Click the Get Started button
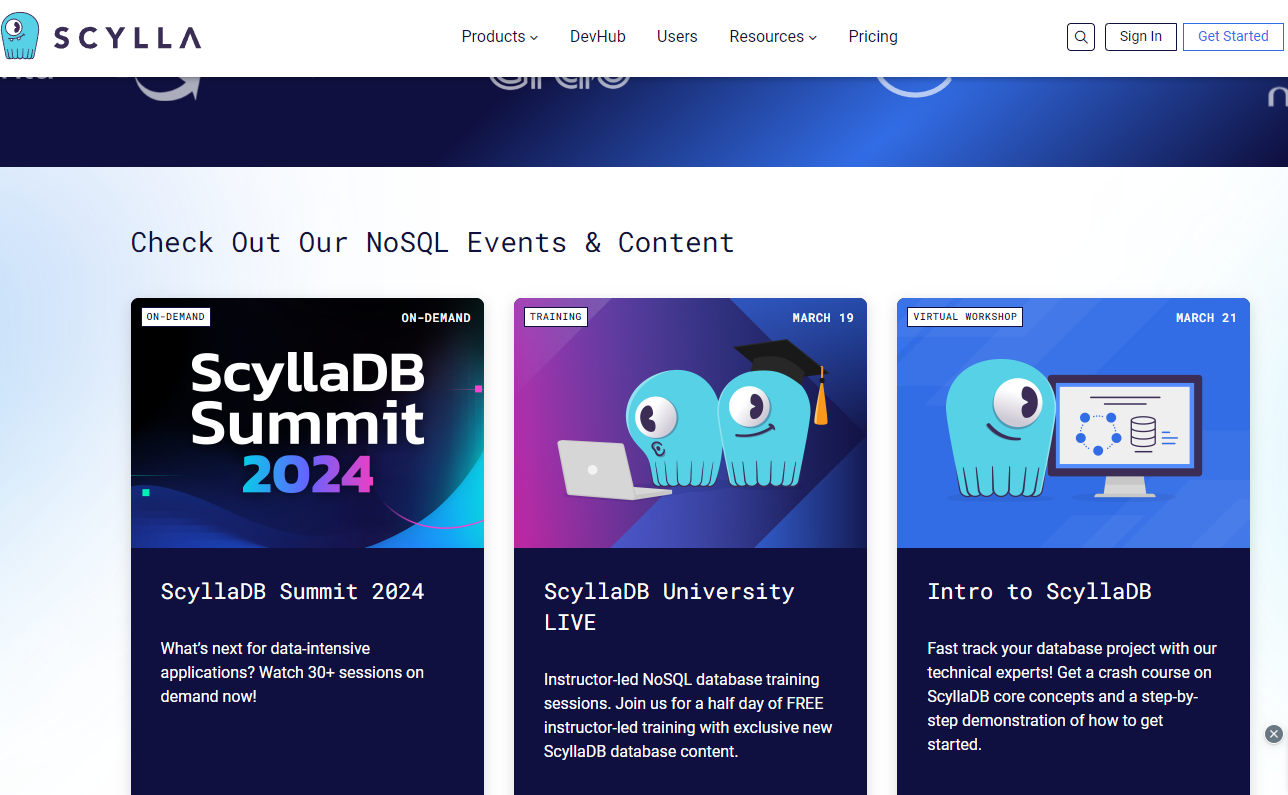The height and width of the screenshot is (795, 1288). [x=1233, y=37]
